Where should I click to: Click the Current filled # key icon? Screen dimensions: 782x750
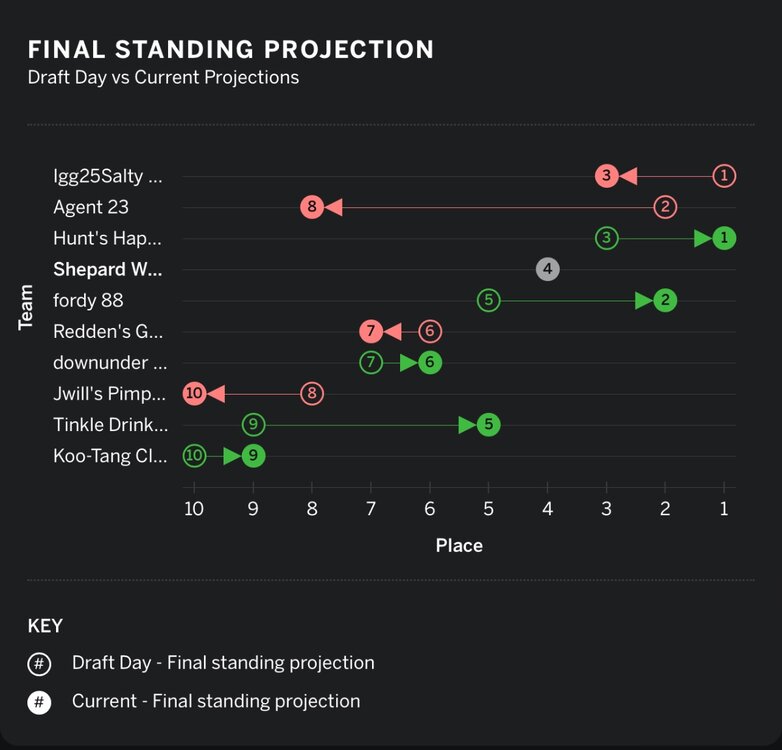click(39, 702)
